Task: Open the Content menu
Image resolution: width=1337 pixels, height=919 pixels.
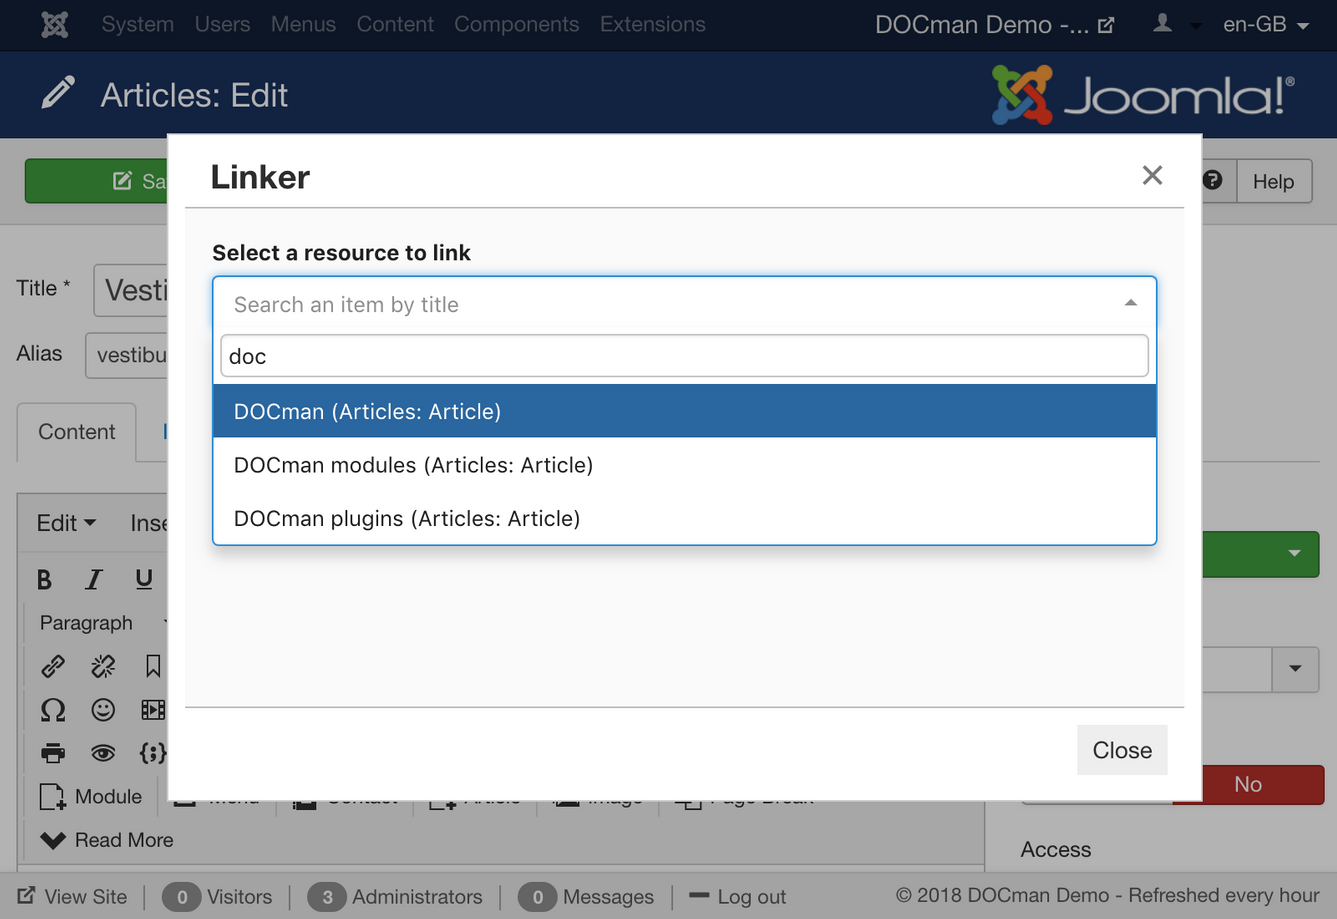Action: tap(395, 24)
